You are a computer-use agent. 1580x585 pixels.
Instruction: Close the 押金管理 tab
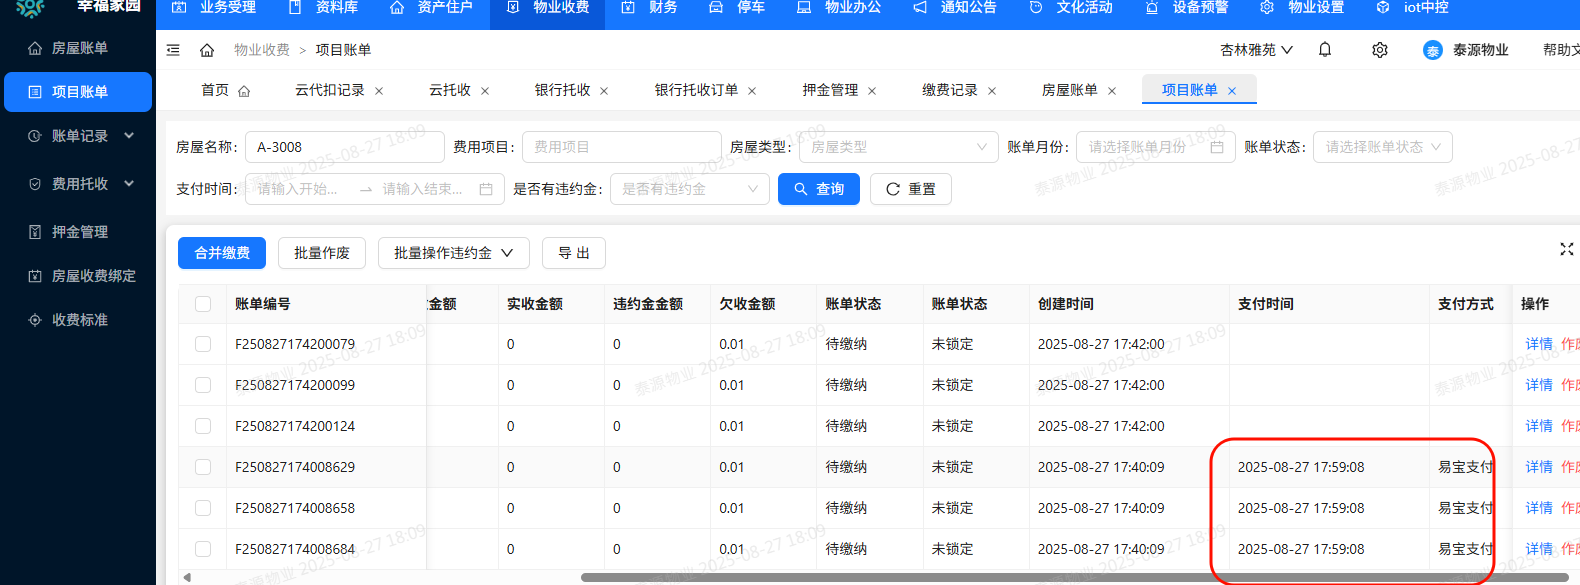click(872, 91)
